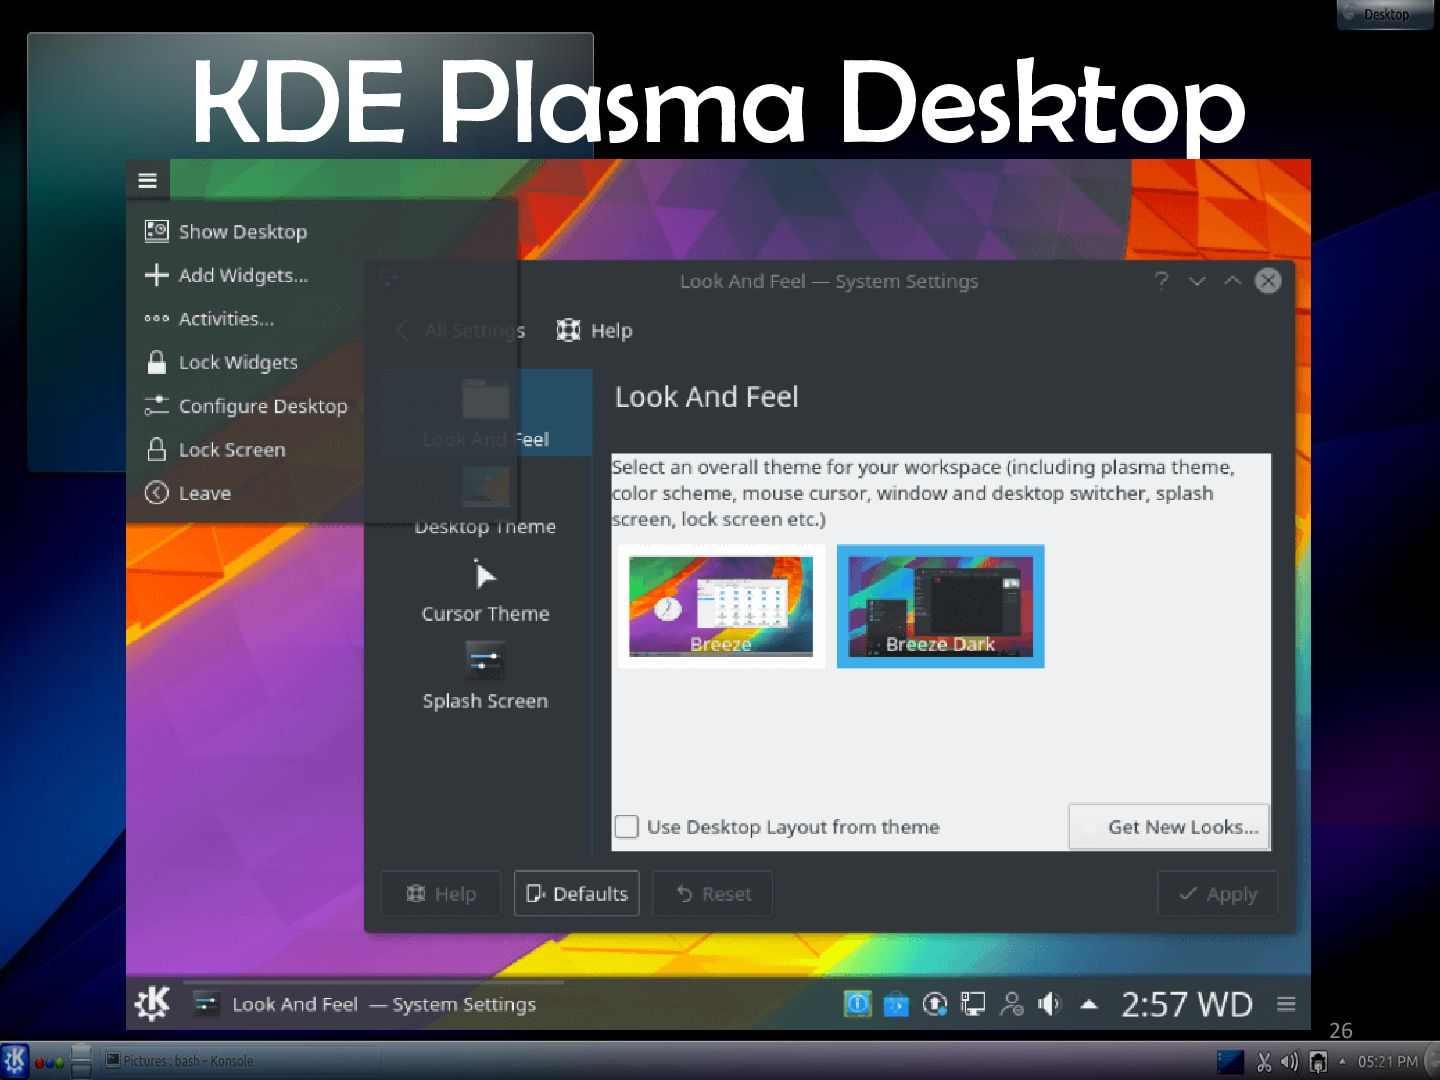Click the sliders icon beside Configure Desktop
The height and width of the screenshot is (1080, 1440).
pos(157,406)
